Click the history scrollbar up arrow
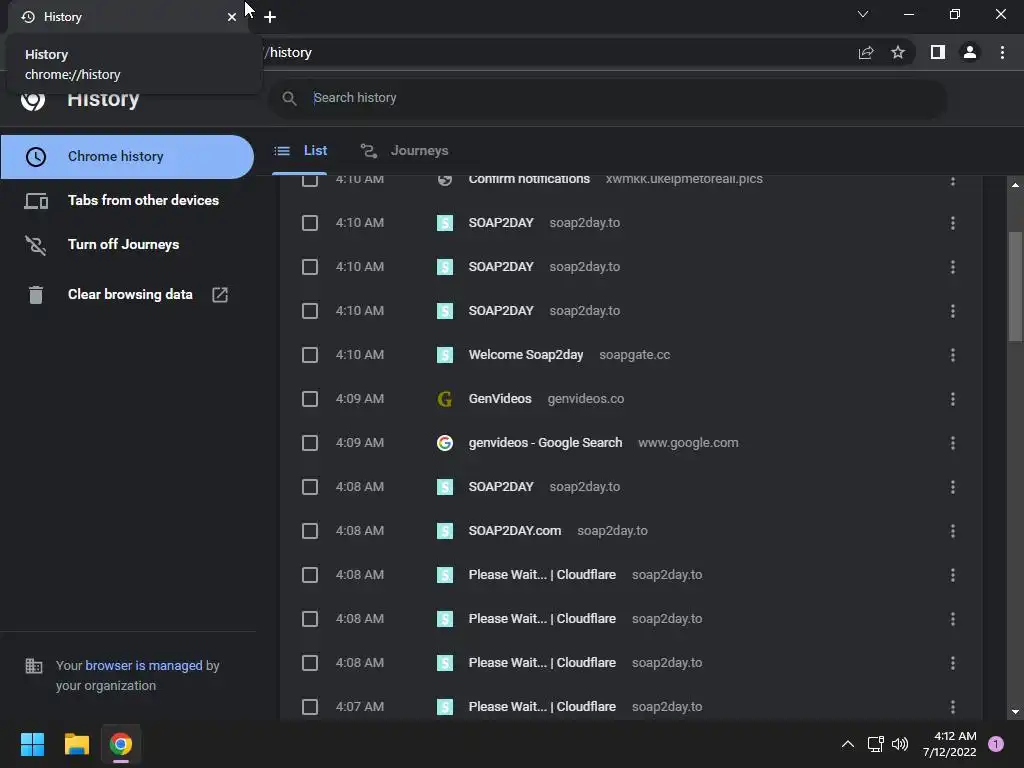The height and width of the screenshot is (768, 1024). [1016, 185]
